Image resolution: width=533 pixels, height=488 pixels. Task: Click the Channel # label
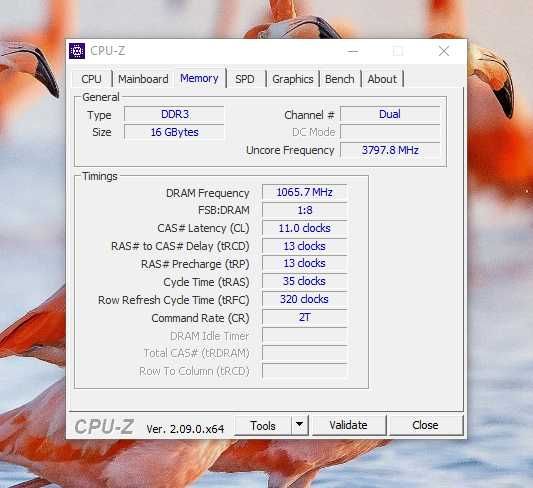click(309, 115)
